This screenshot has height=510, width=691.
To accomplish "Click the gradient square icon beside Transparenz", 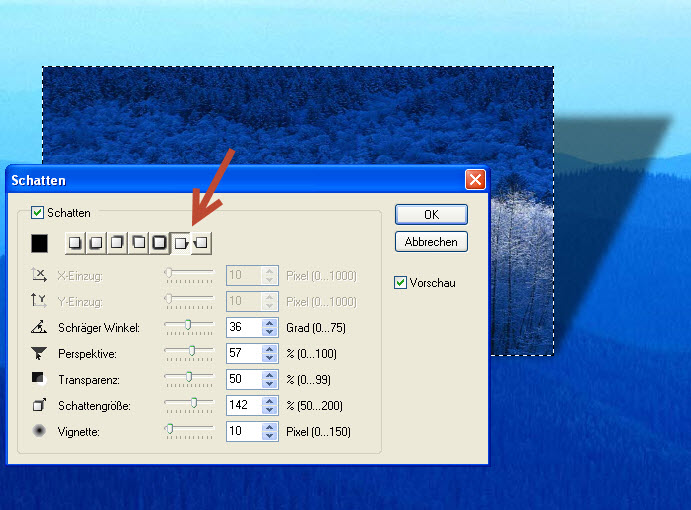I will pyautogui.click(x=39, y=379).
